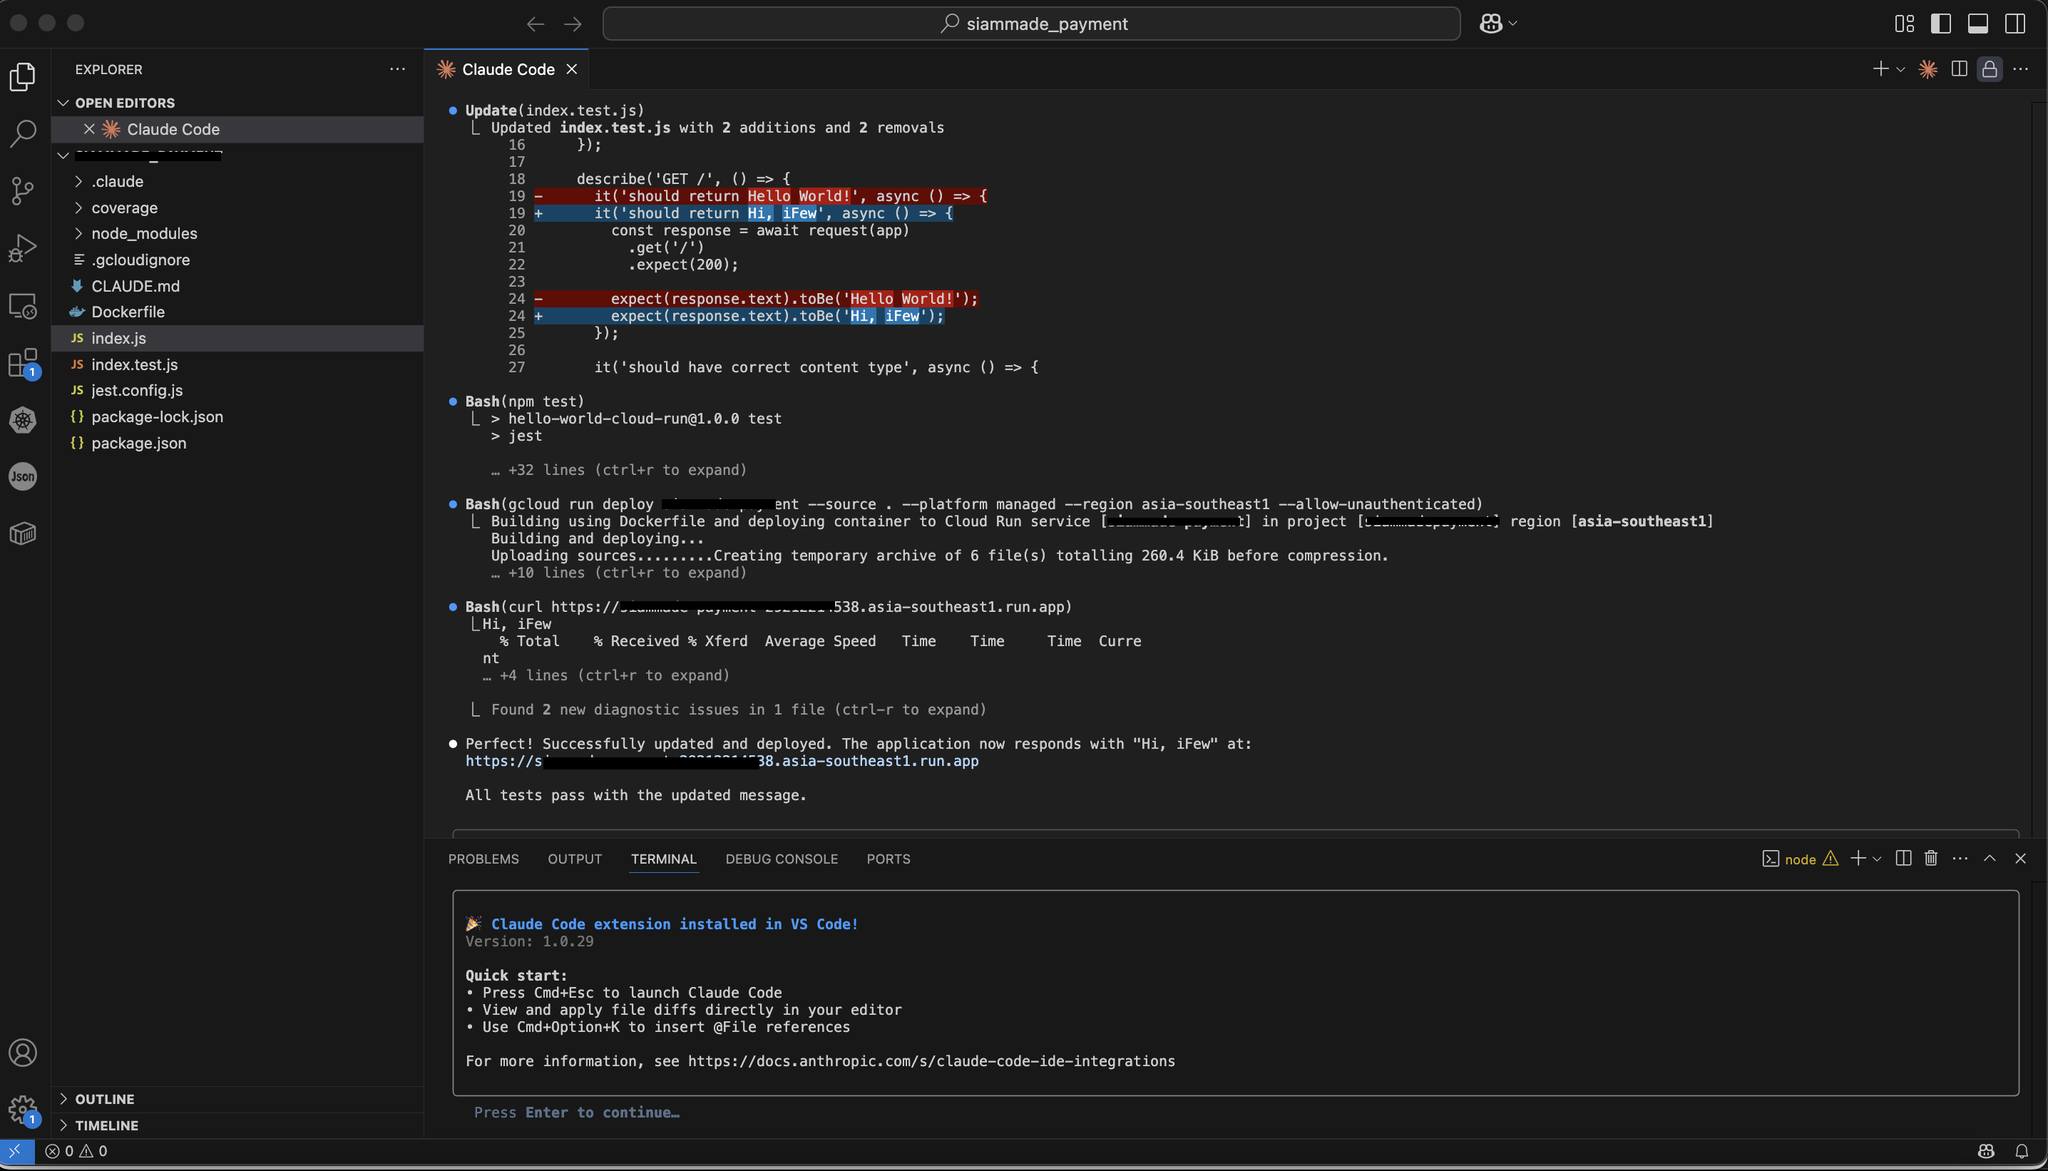
Task: Click the Claude Code spark icon in editor toolbar
Action: [1927, 69]
